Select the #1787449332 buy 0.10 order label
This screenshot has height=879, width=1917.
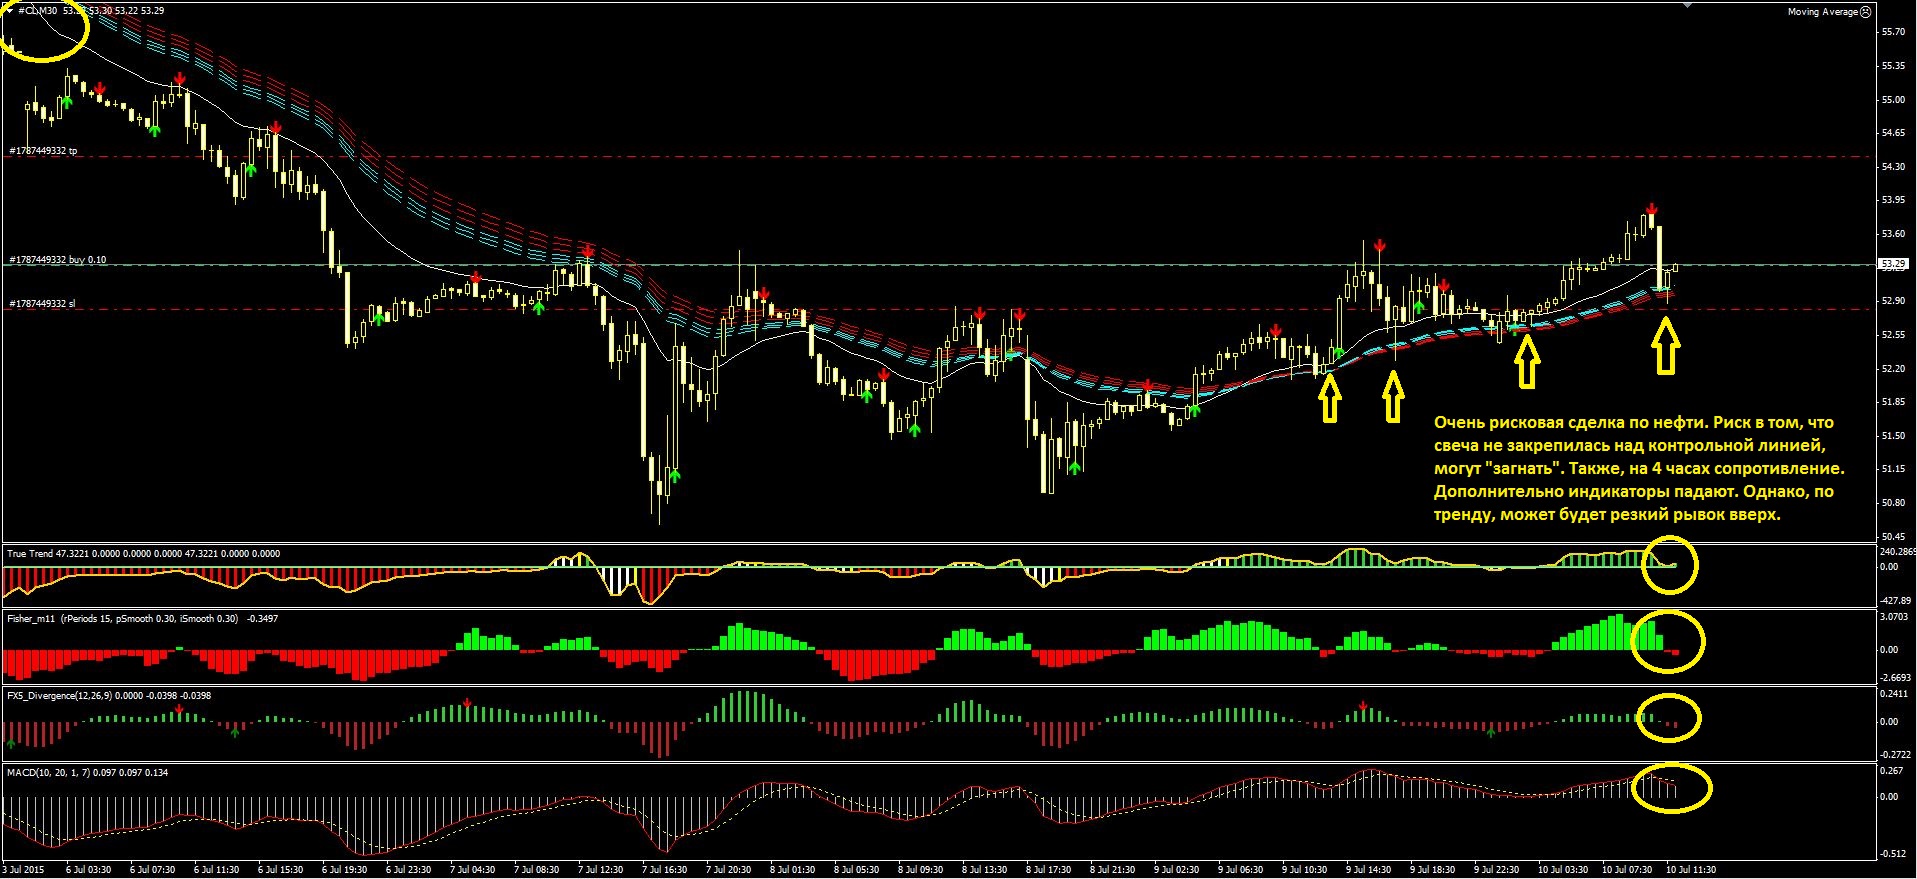(x=58, y=260)
